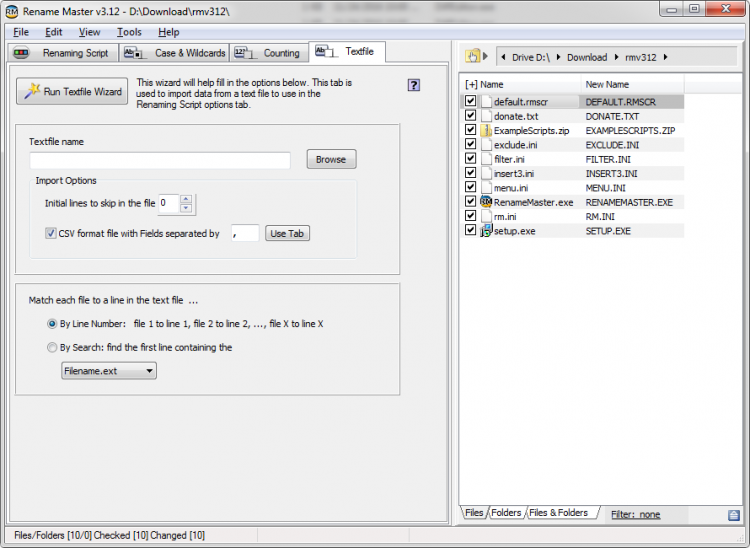Uncheck the filter.ini checkbox
This screenshot has width=750, height=548.
click(470, 158)
